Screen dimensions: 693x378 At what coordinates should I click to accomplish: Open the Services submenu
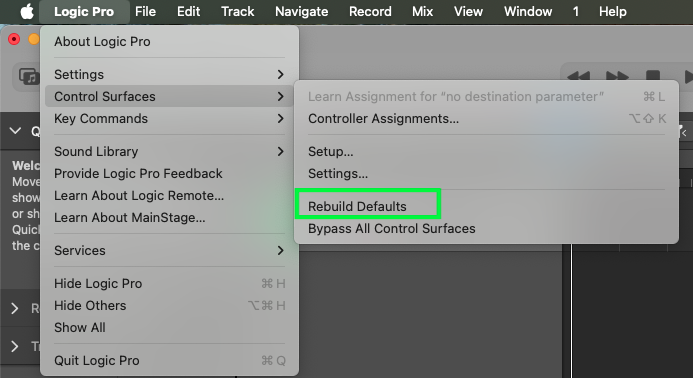[x=169, y=251]
